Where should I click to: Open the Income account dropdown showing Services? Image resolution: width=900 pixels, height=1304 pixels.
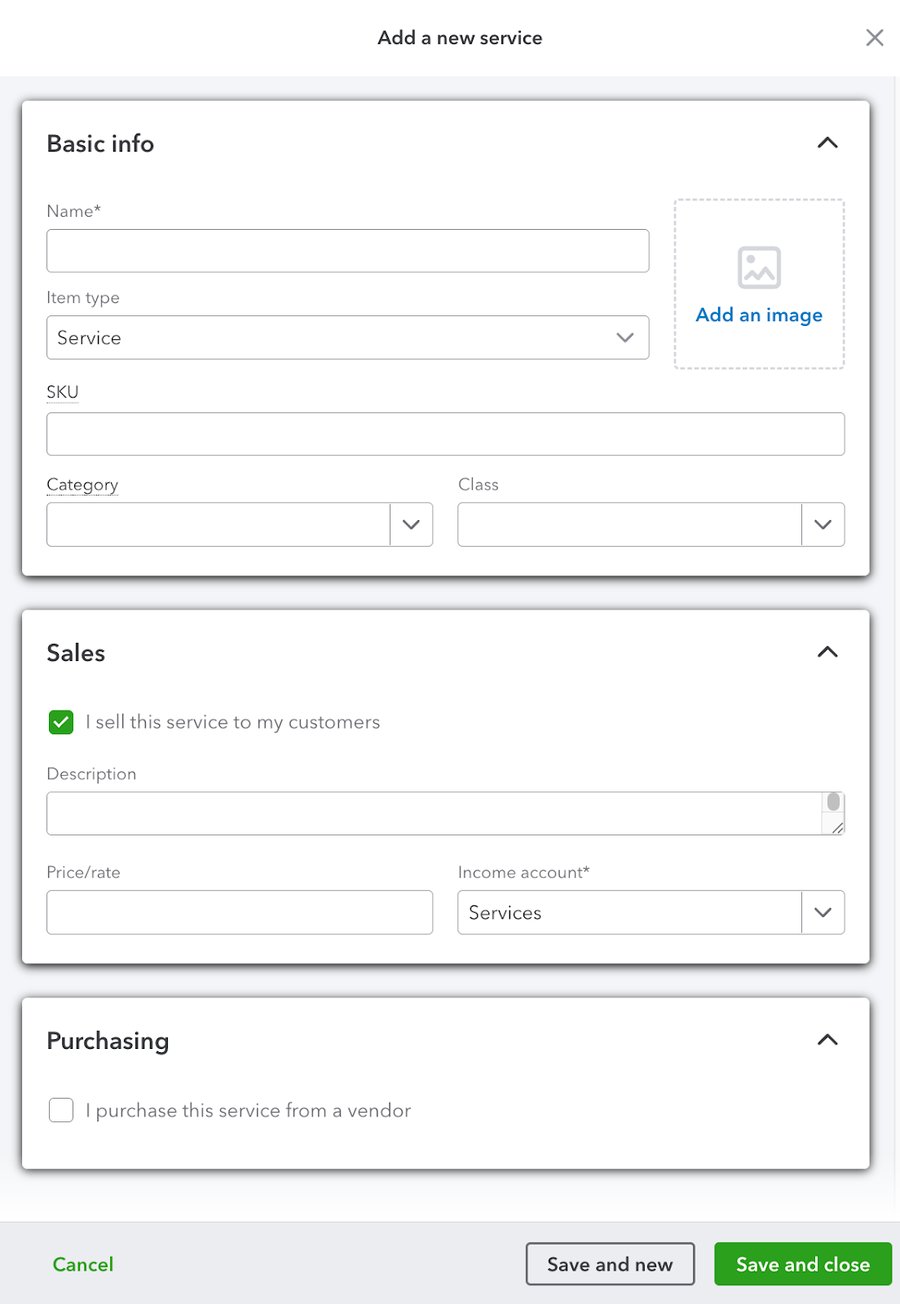tap(823, 912)
